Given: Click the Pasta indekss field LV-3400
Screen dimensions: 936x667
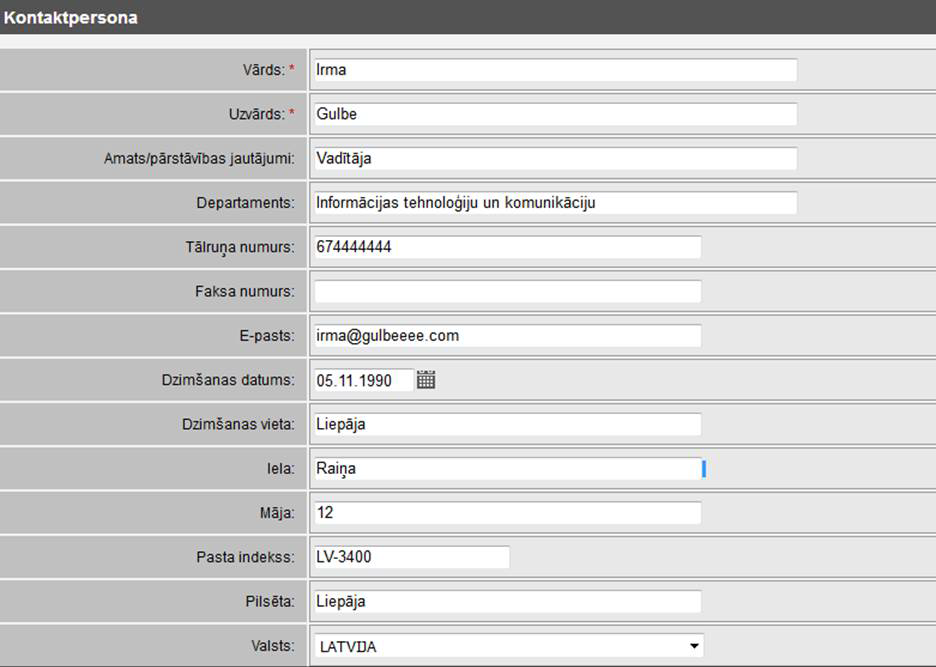Looking at the screenshot, I should pos(411,557).
